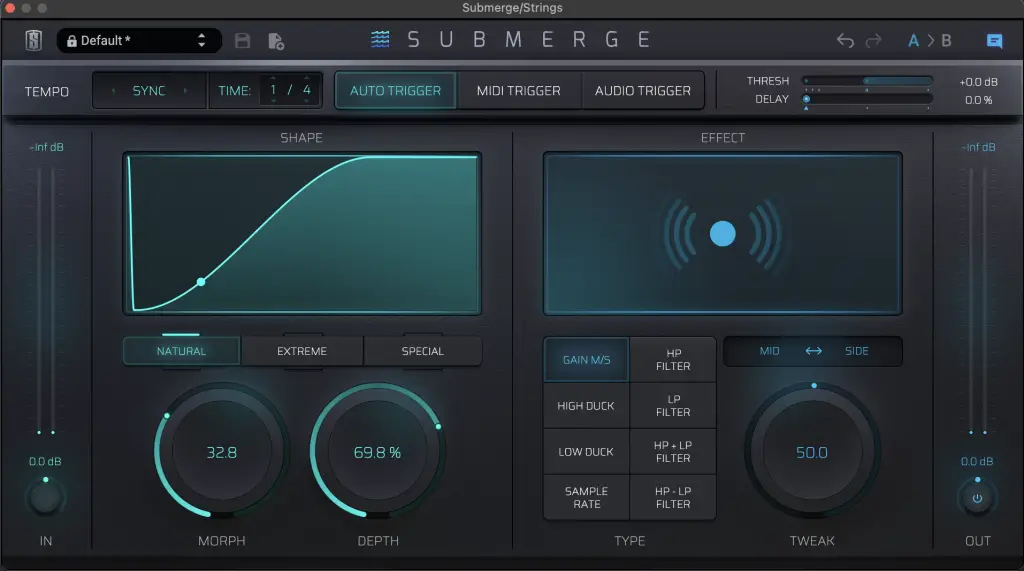Screen dimensions: 1024x571
Task: Redo the last change
Action: (873, 41)
